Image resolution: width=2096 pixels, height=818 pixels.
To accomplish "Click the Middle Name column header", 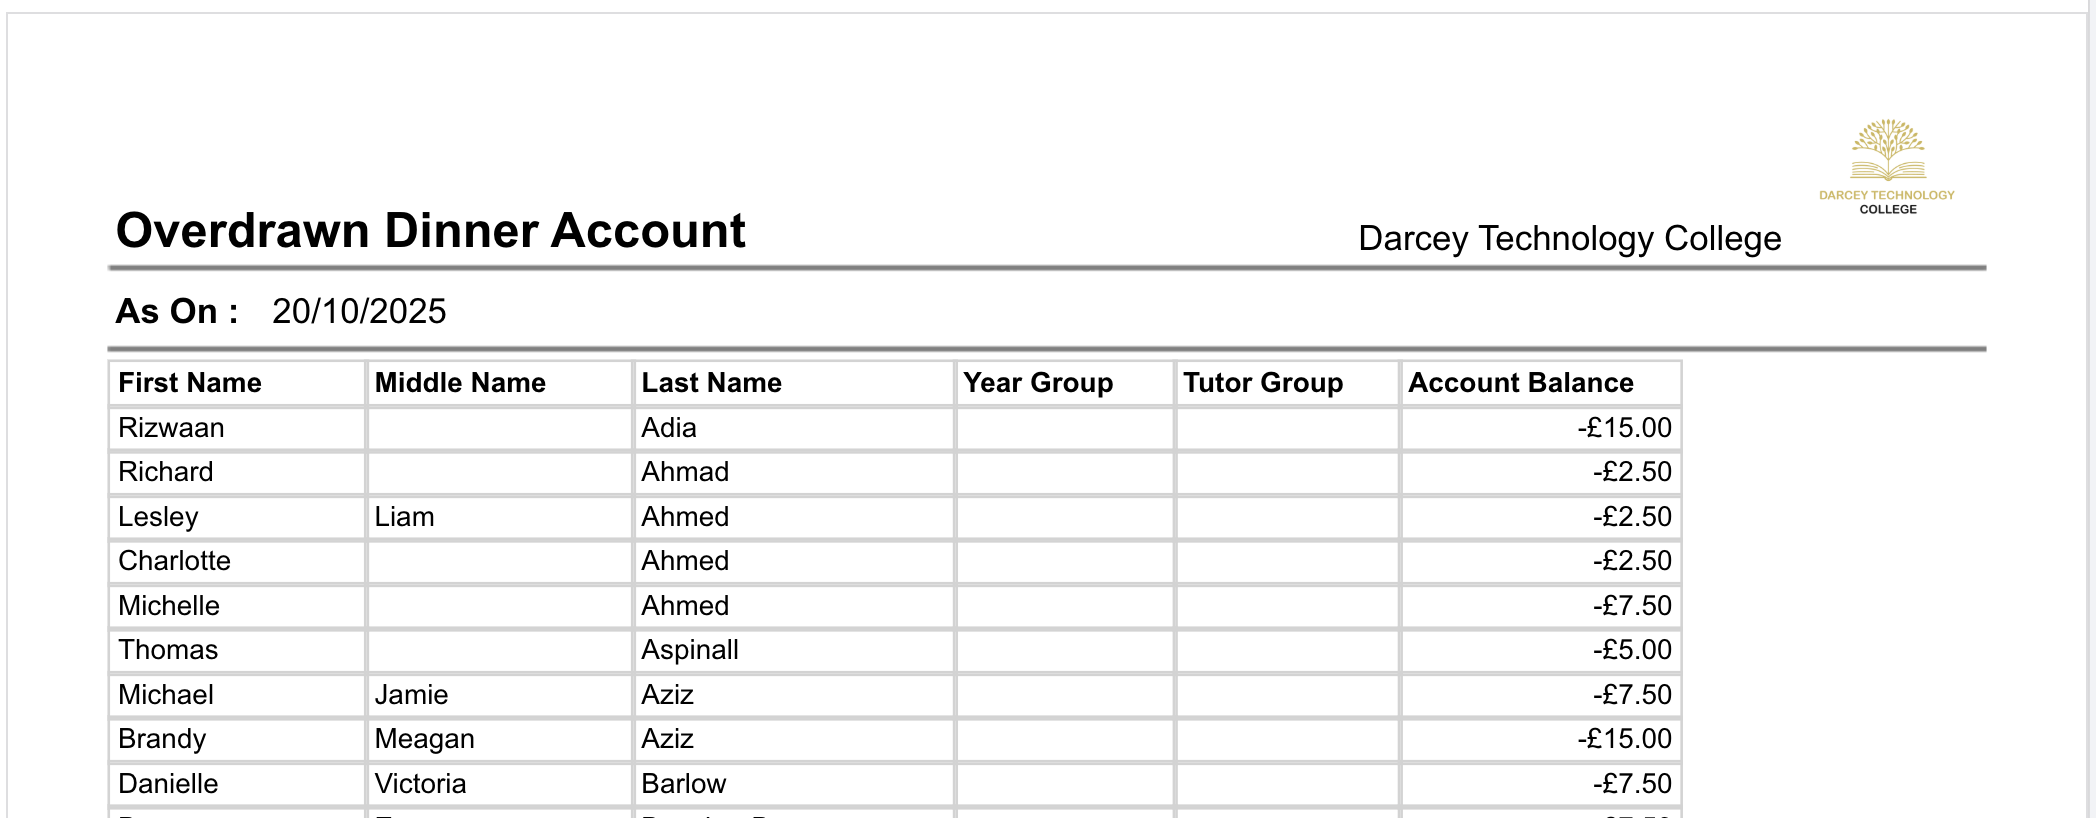I will [460, 383].
